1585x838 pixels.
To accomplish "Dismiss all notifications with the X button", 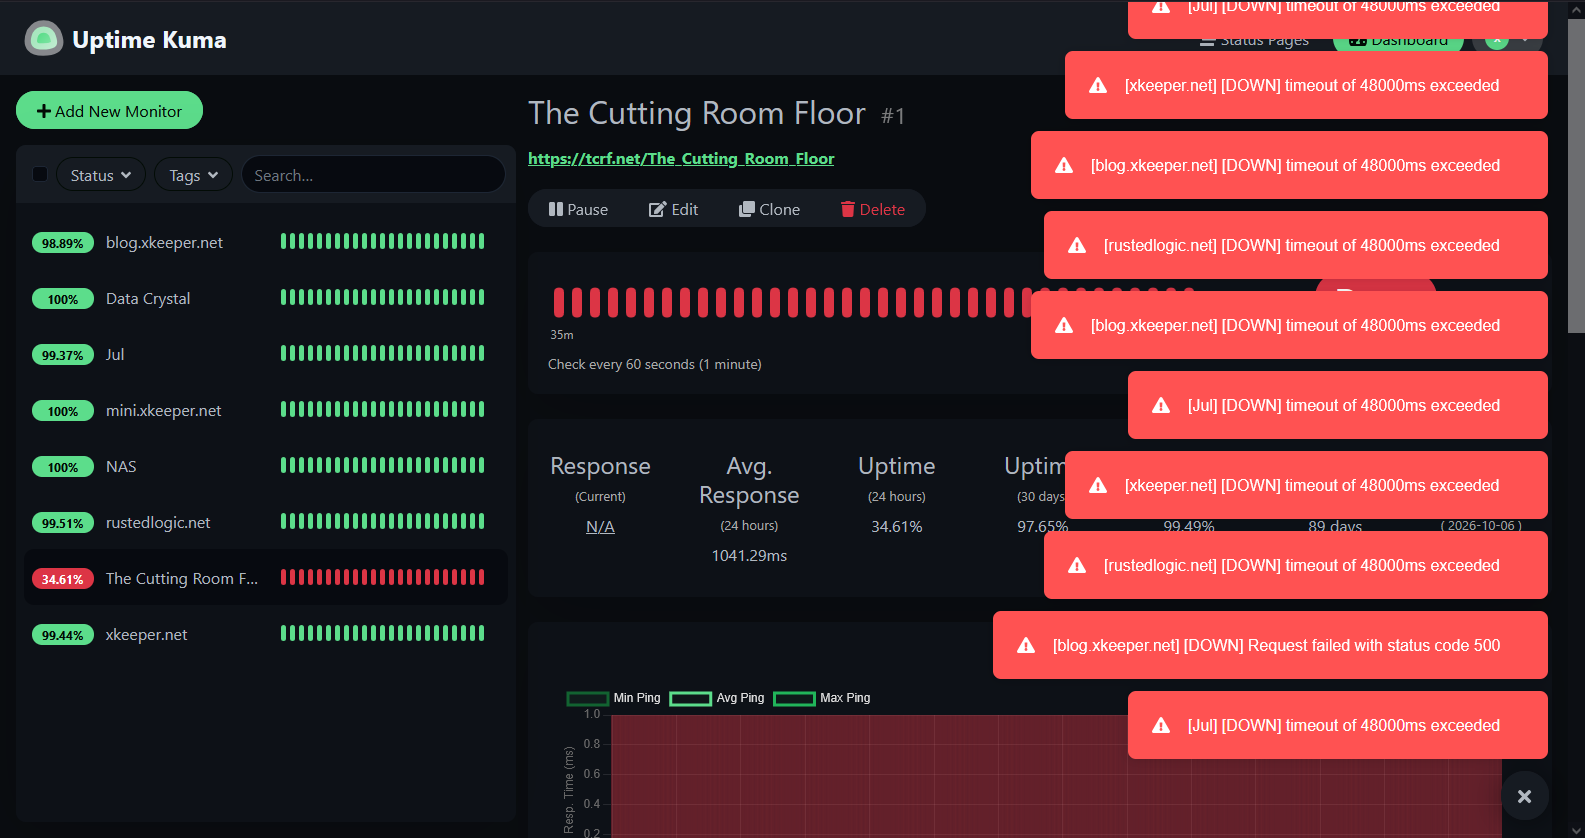I will [x=1524, y=796].
